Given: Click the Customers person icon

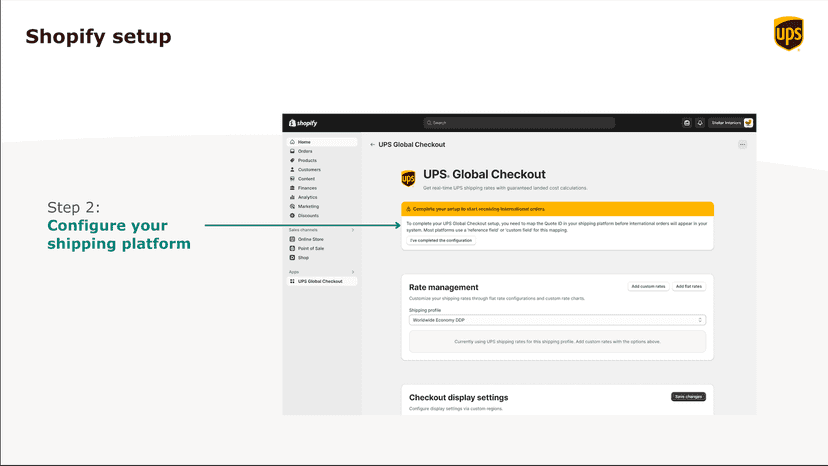Looking at the screenshot, I should click(292, 170).
